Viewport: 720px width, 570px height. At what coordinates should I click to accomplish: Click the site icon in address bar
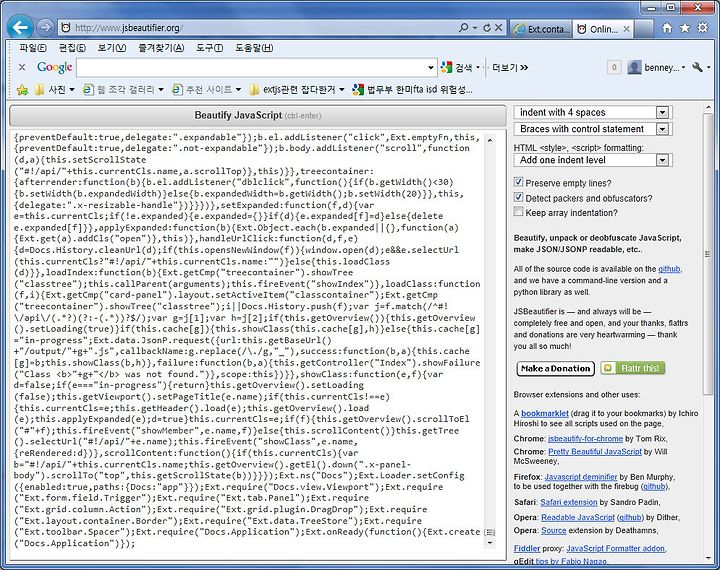pyautogui.click(x=66, y=28)
